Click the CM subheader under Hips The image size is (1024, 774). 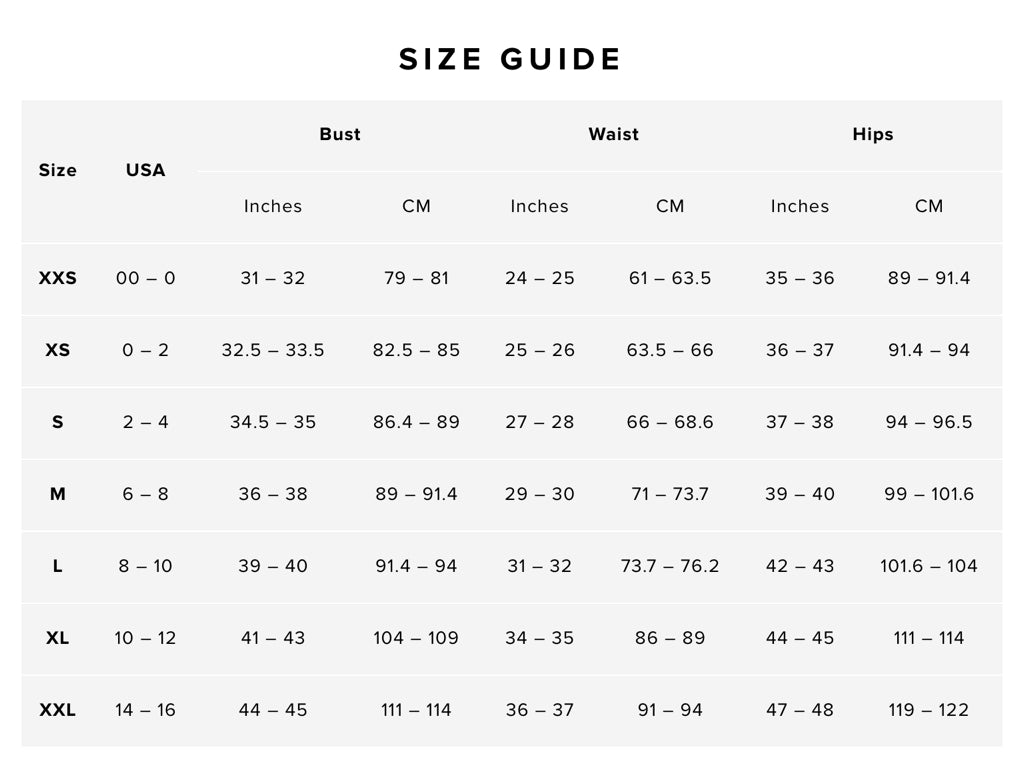coord(928,206)
